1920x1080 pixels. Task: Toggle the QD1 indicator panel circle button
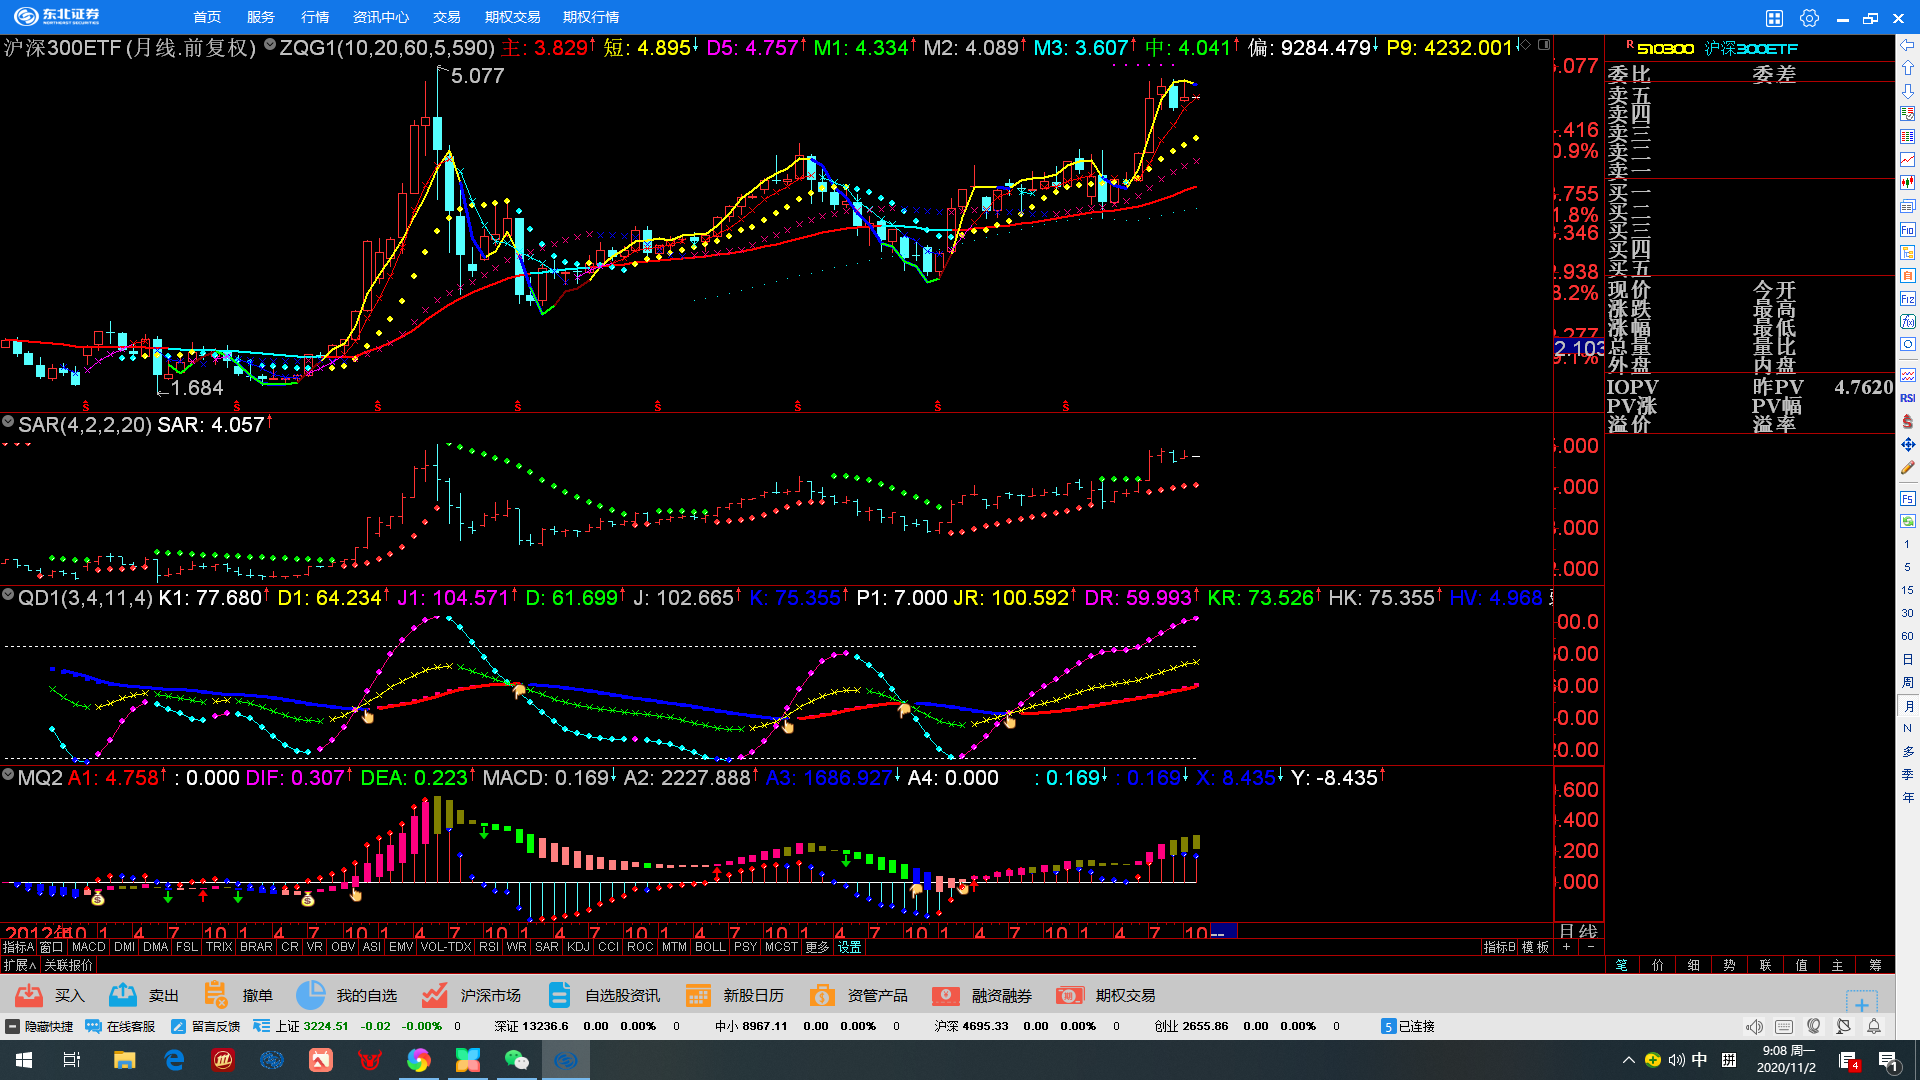tap(8, 596)
